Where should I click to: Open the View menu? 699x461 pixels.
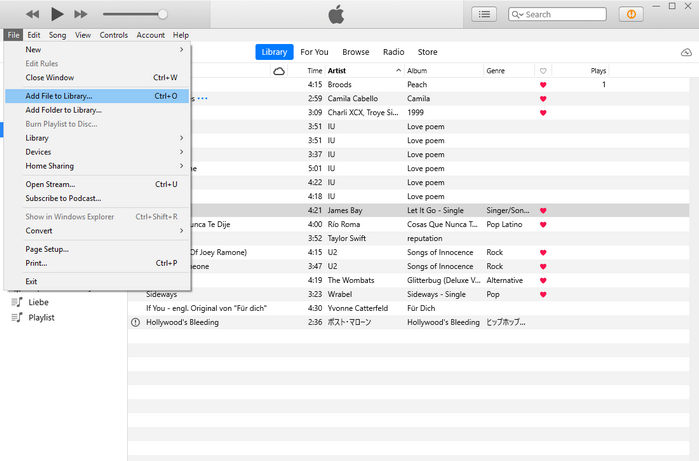point(83,35)
